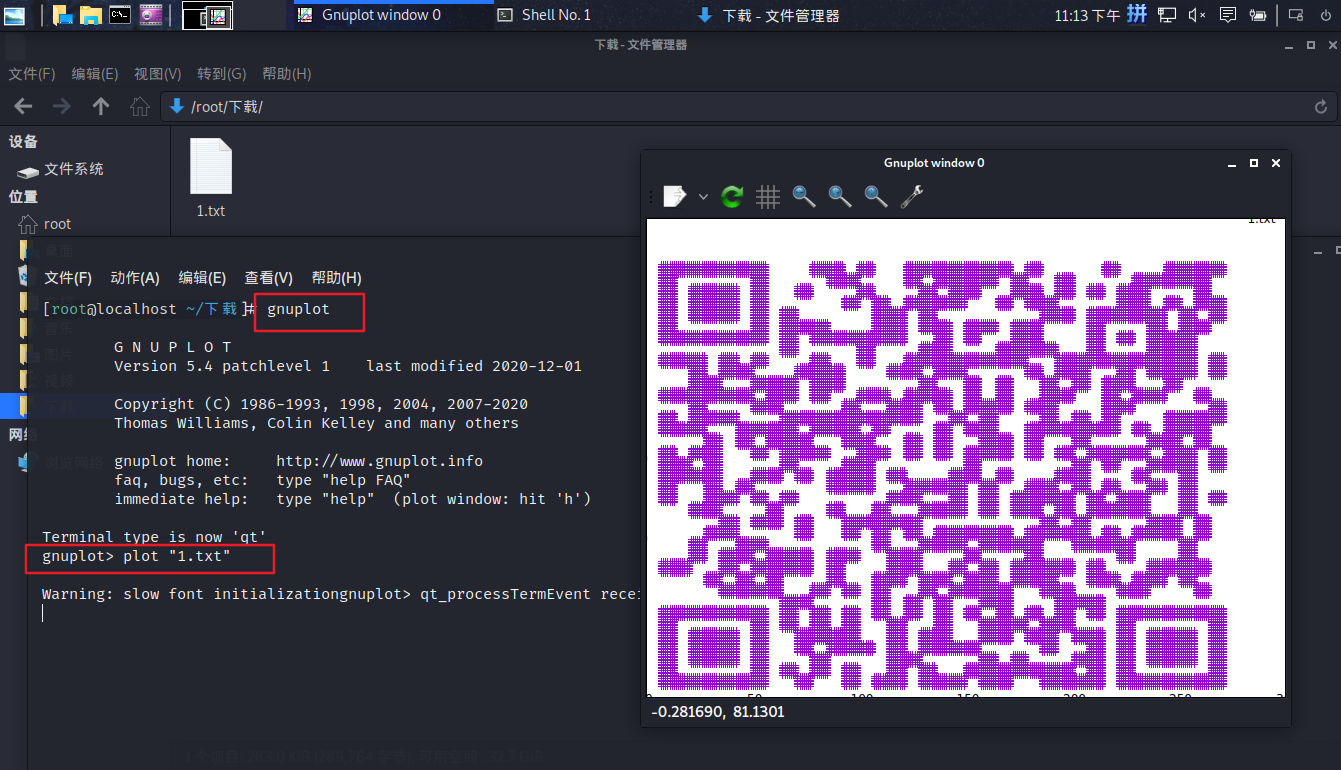This screenshot has width=1341, height=770.
Task: Click the power/logout icon in panel
Action: (1324, 15)
